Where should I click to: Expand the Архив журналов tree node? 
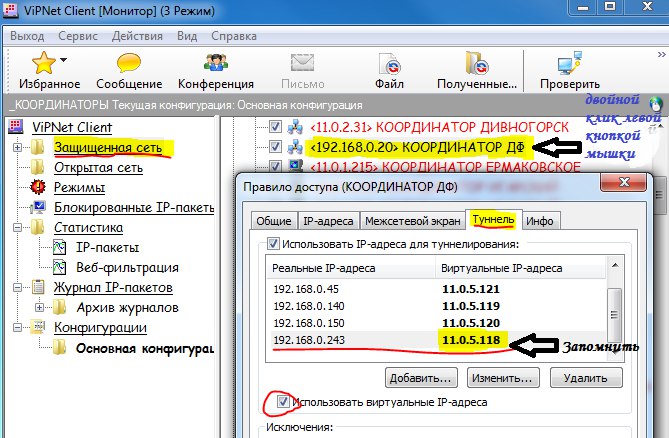tap(39, 307)
